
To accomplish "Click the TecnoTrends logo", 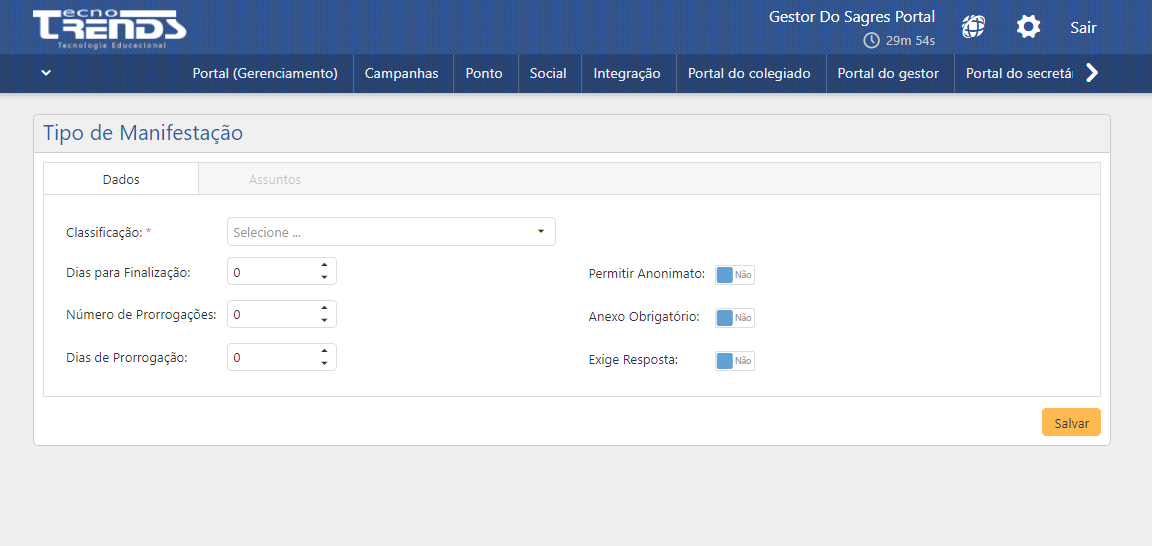I will click(x=108, y=28).
